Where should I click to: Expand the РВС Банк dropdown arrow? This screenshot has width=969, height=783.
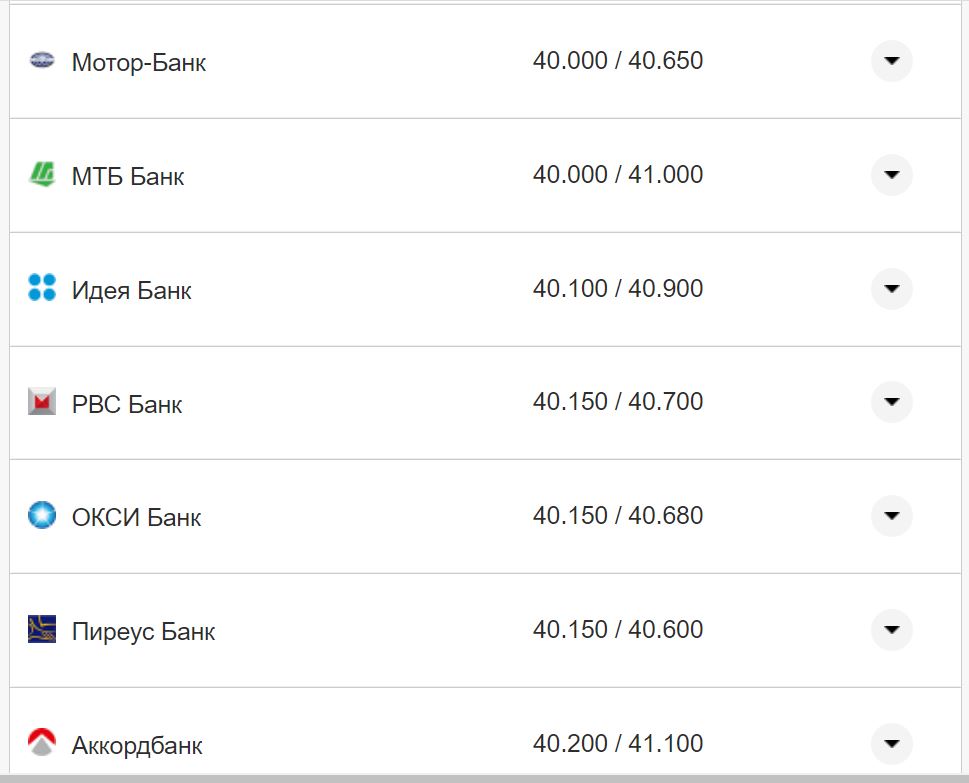tap(891, 402)
